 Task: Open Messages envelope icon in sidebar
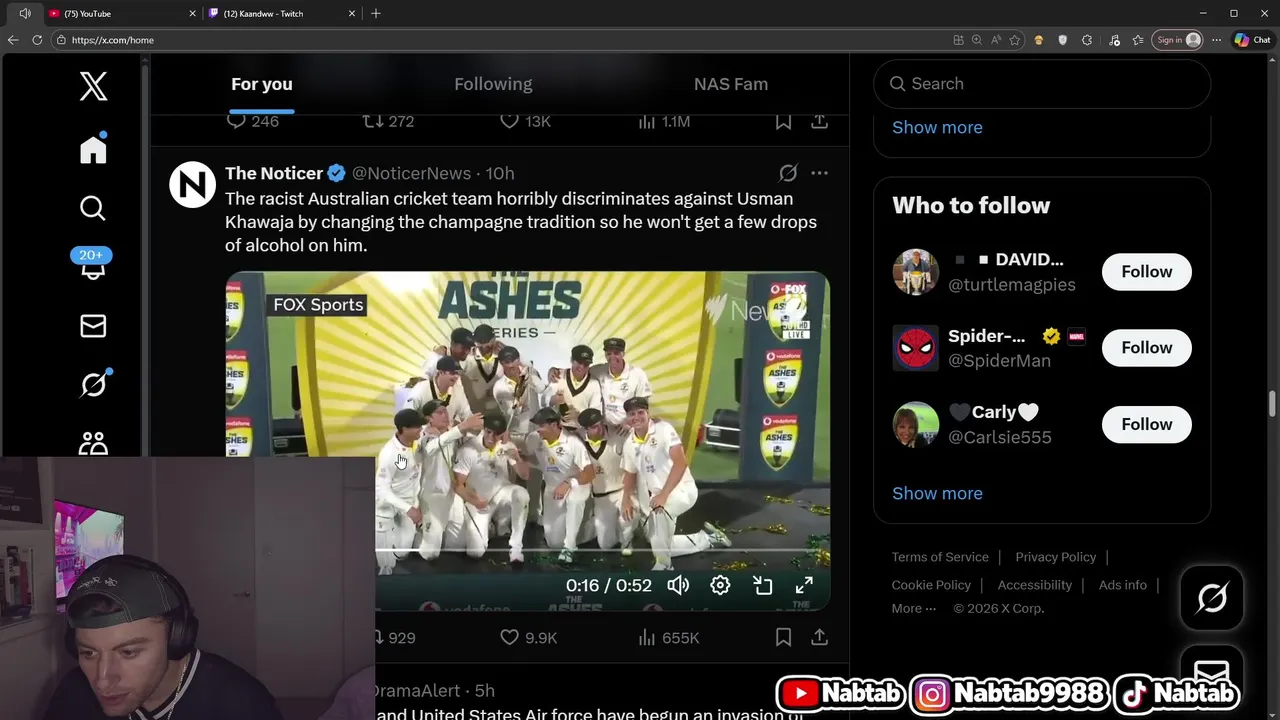[x=93, y=326]
